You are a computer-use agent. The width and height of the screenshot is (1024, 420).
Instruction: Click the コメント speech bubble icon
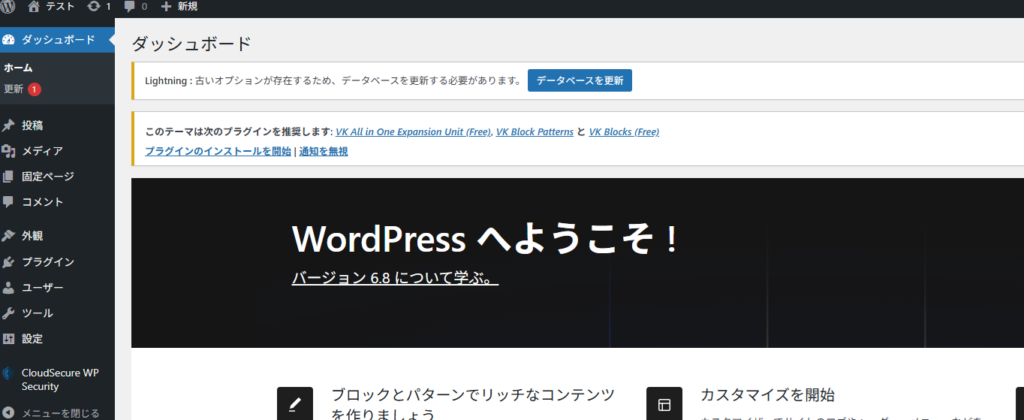(8, 201)
